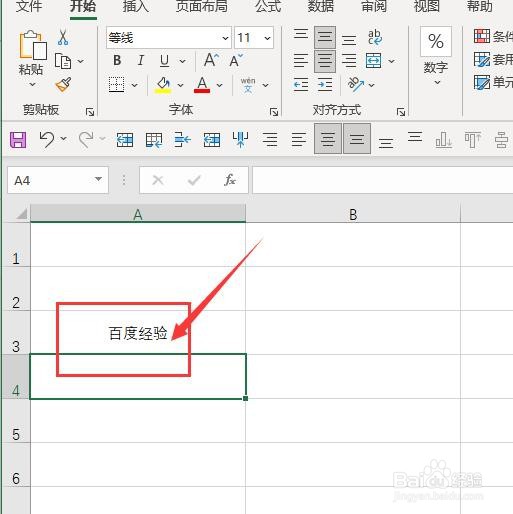
Task: Switch to the 审阅 tab
Action: [374, 6]
